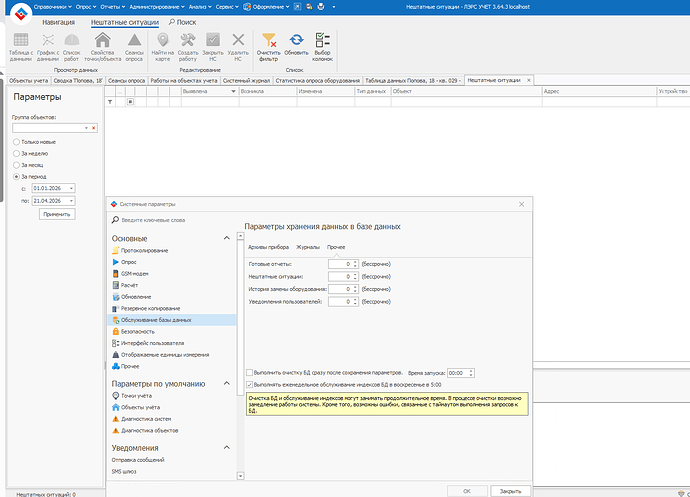Select Резервное копирование in settings list
This screenshot has width=690, height=497.
(x=152, y=308)
